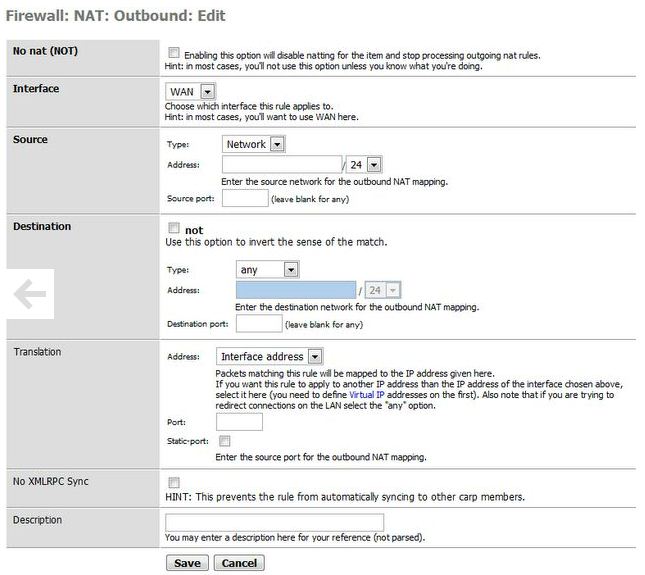645x575 pixels.
Task: Click the left arrow navigation icon
Action: point(32,293)
